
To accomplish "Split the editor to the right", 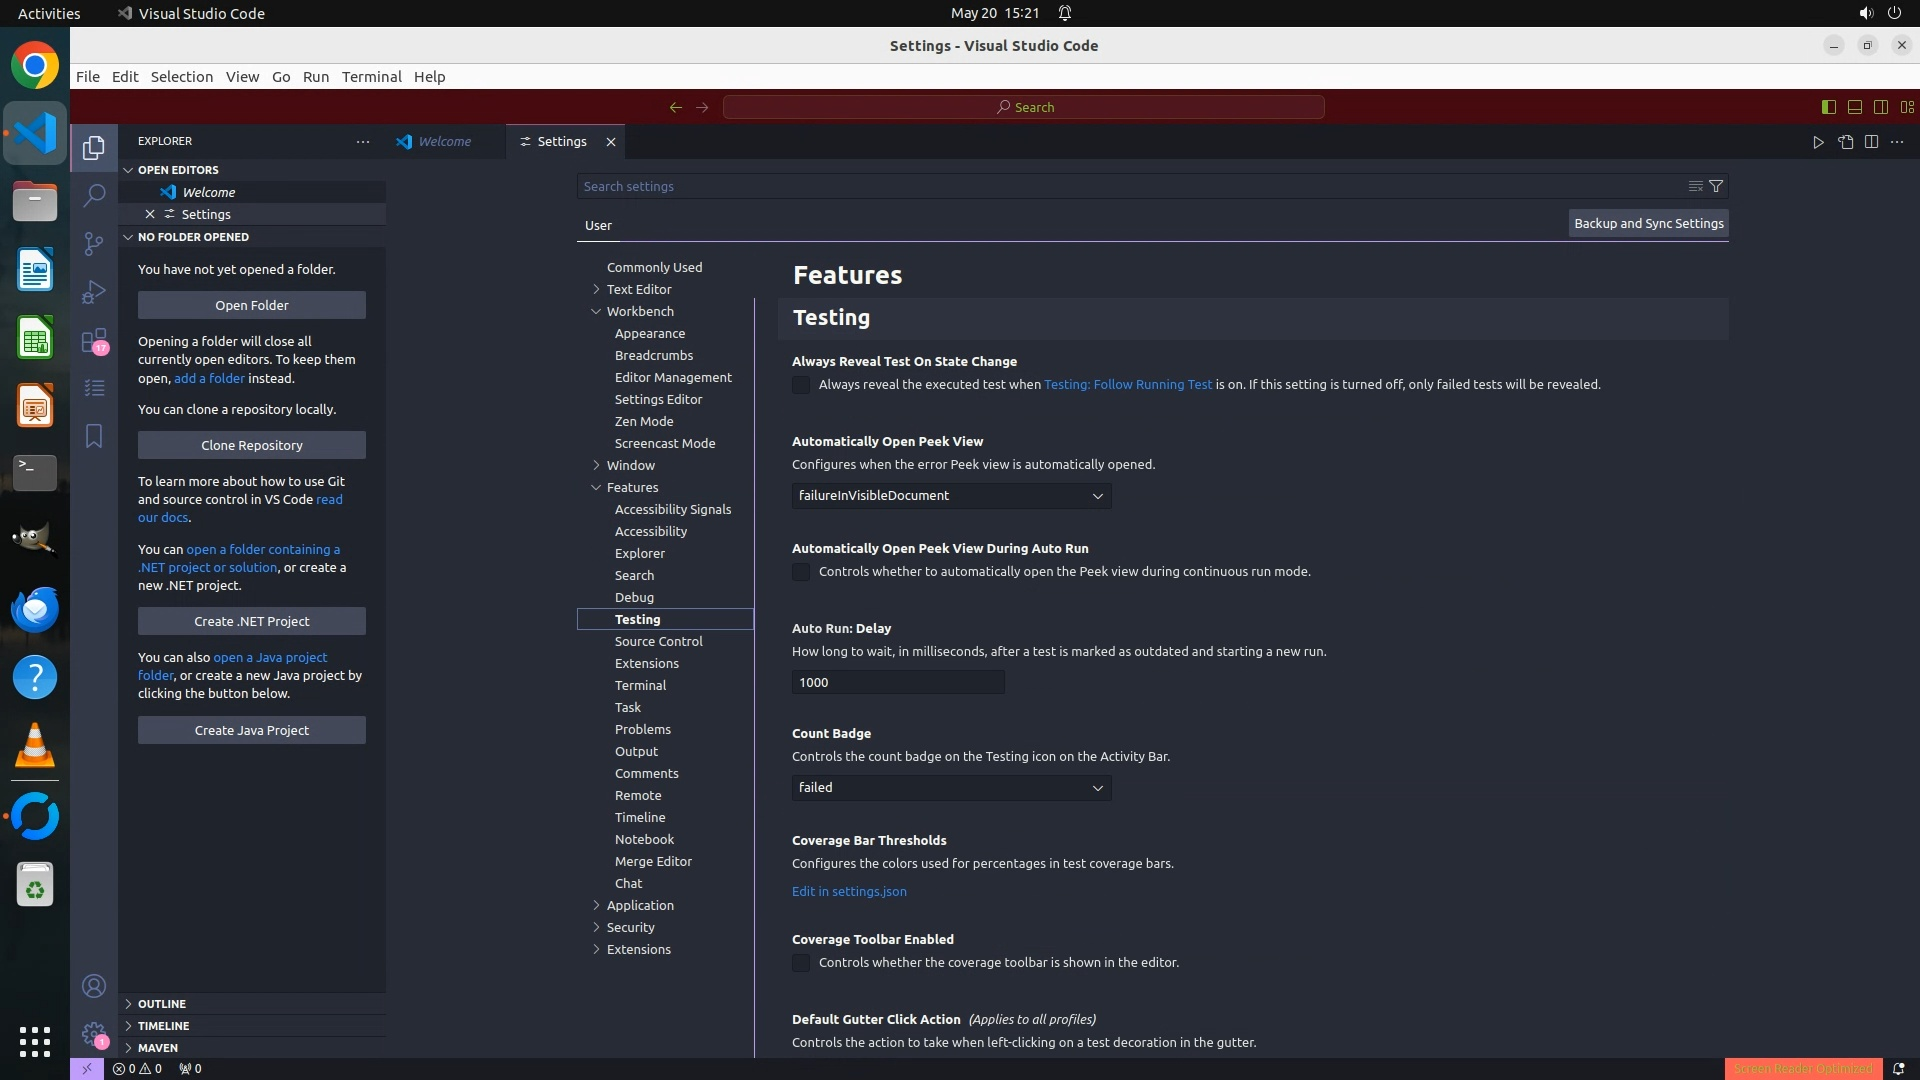I will click(1871, 142).
